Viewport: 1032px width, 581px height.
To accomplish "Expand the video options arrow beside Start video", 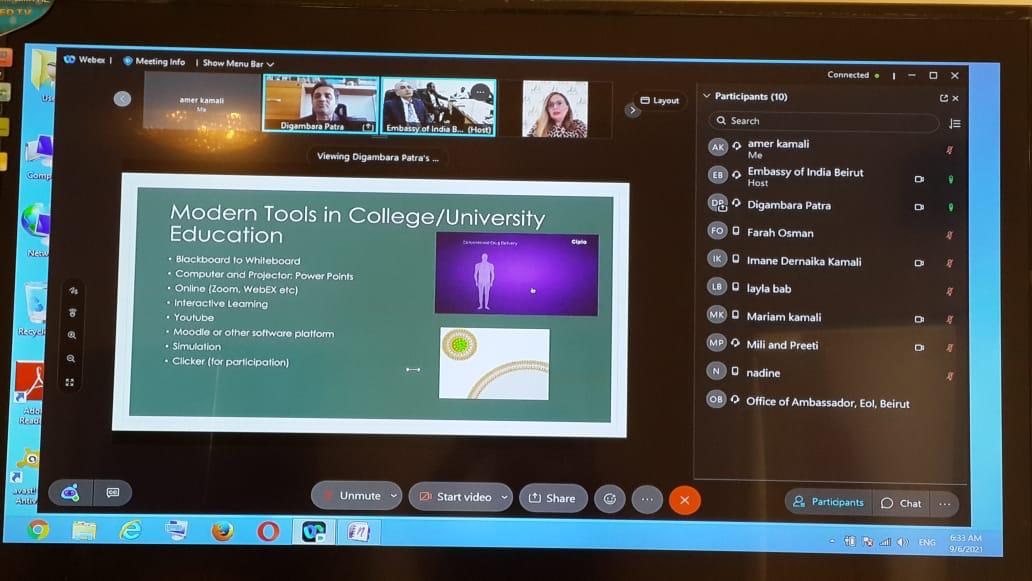I will [503, 497].
